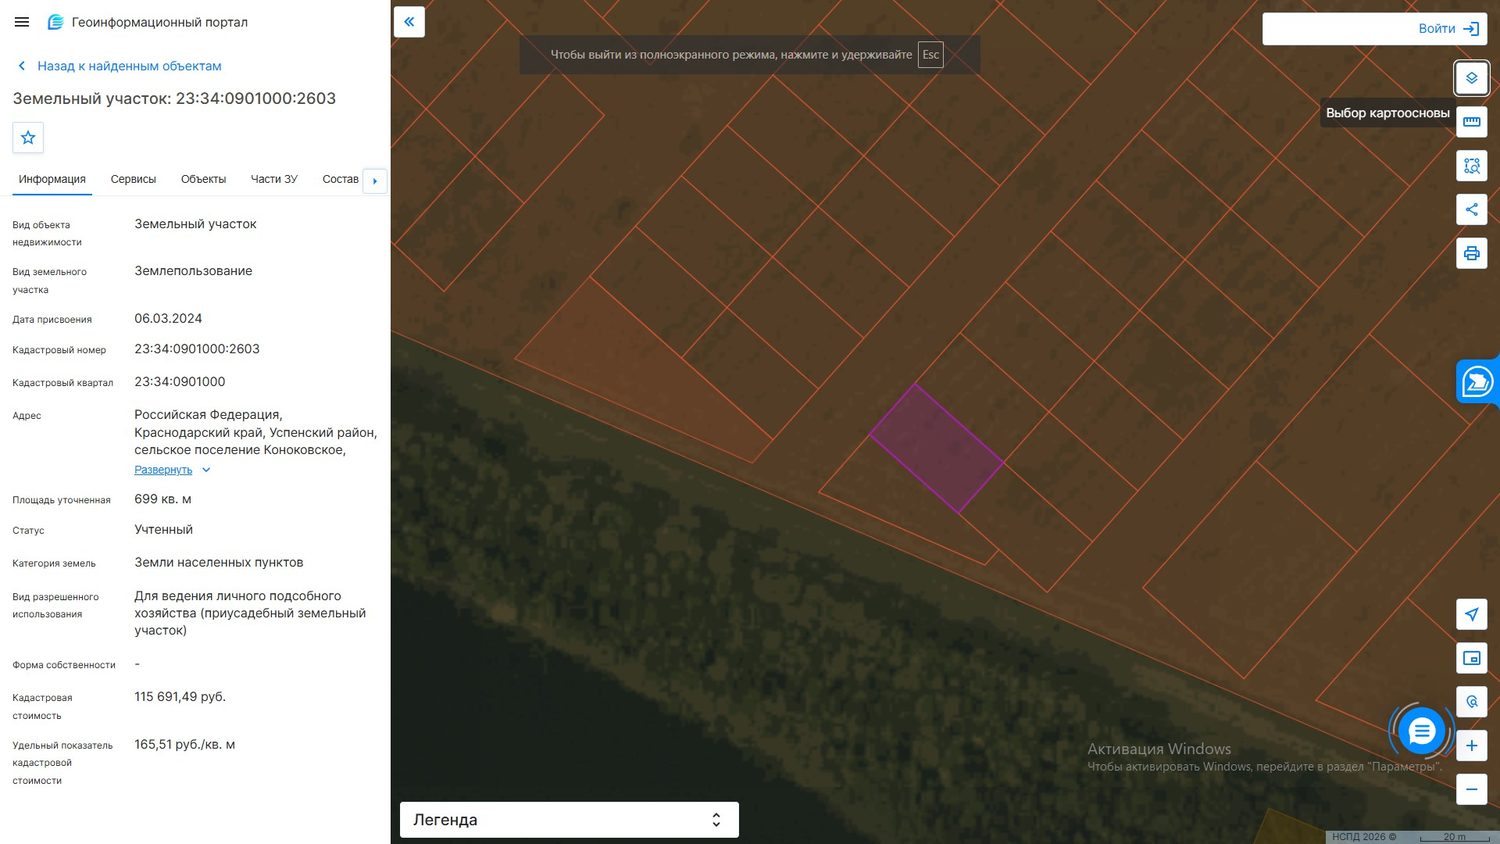
Task: Locate my position with arrow icon
Action: pos(1471,614)
